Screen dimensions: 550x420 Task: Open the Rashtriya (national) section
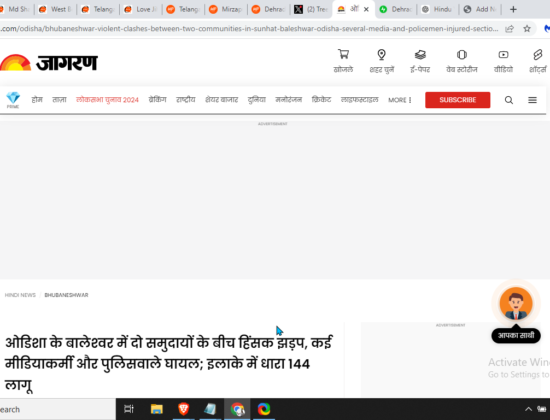(186, 100)
